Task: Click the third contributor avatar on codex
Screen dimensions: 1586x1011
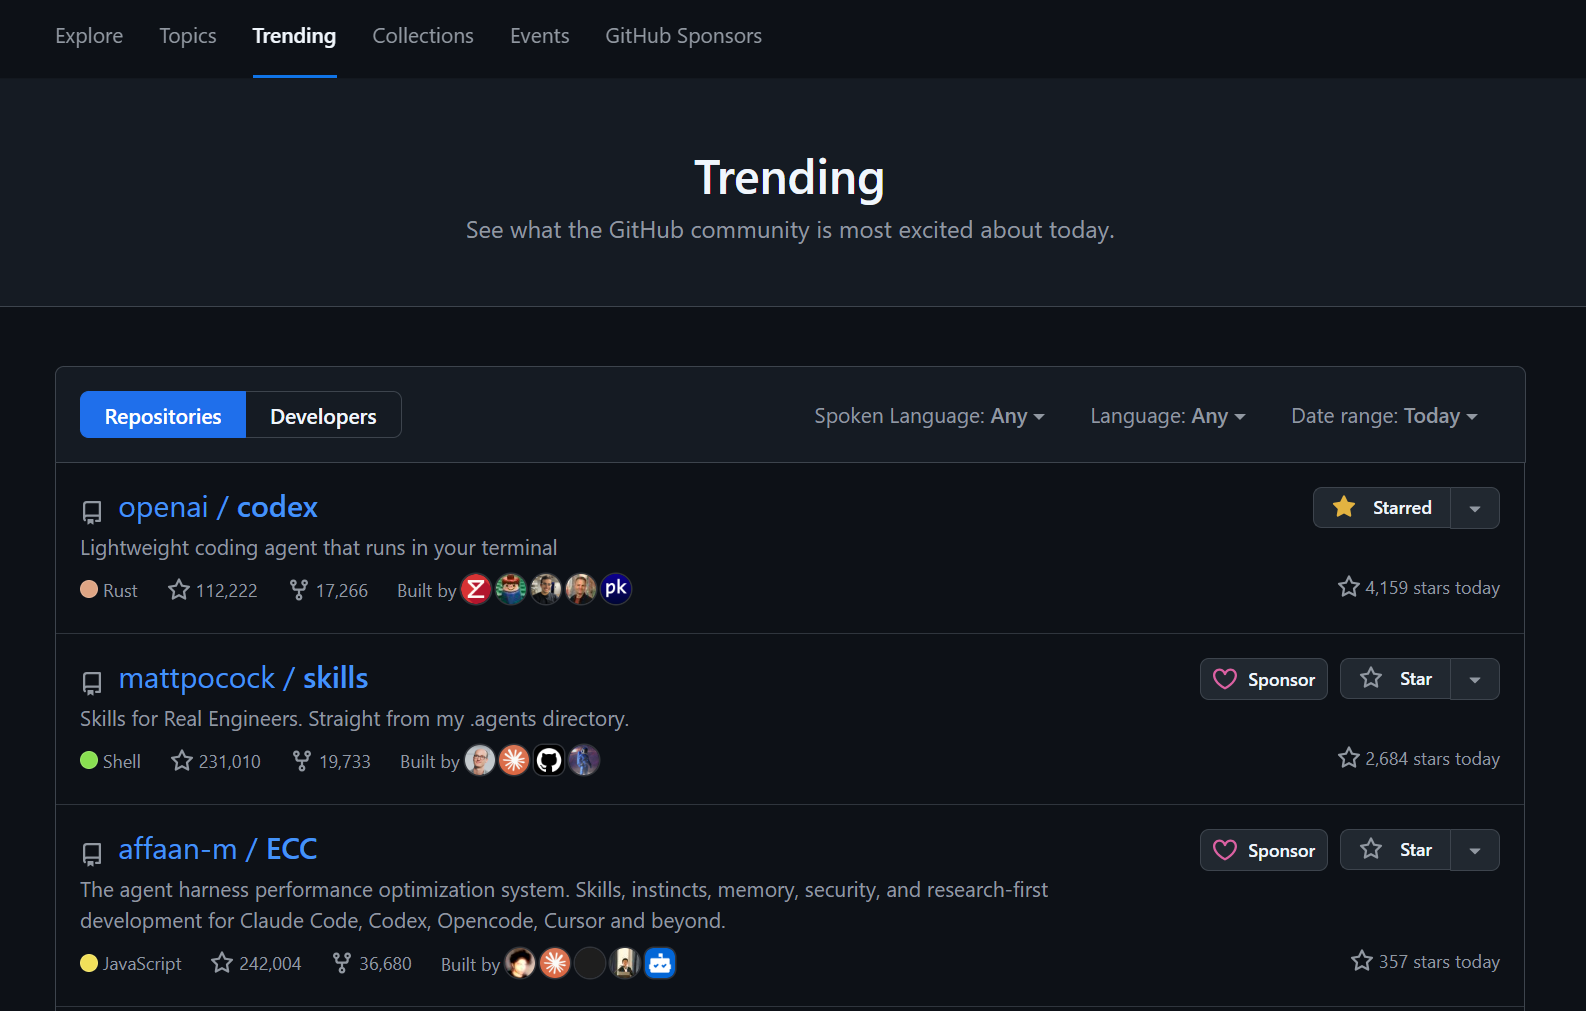Action: coord(546,589)
